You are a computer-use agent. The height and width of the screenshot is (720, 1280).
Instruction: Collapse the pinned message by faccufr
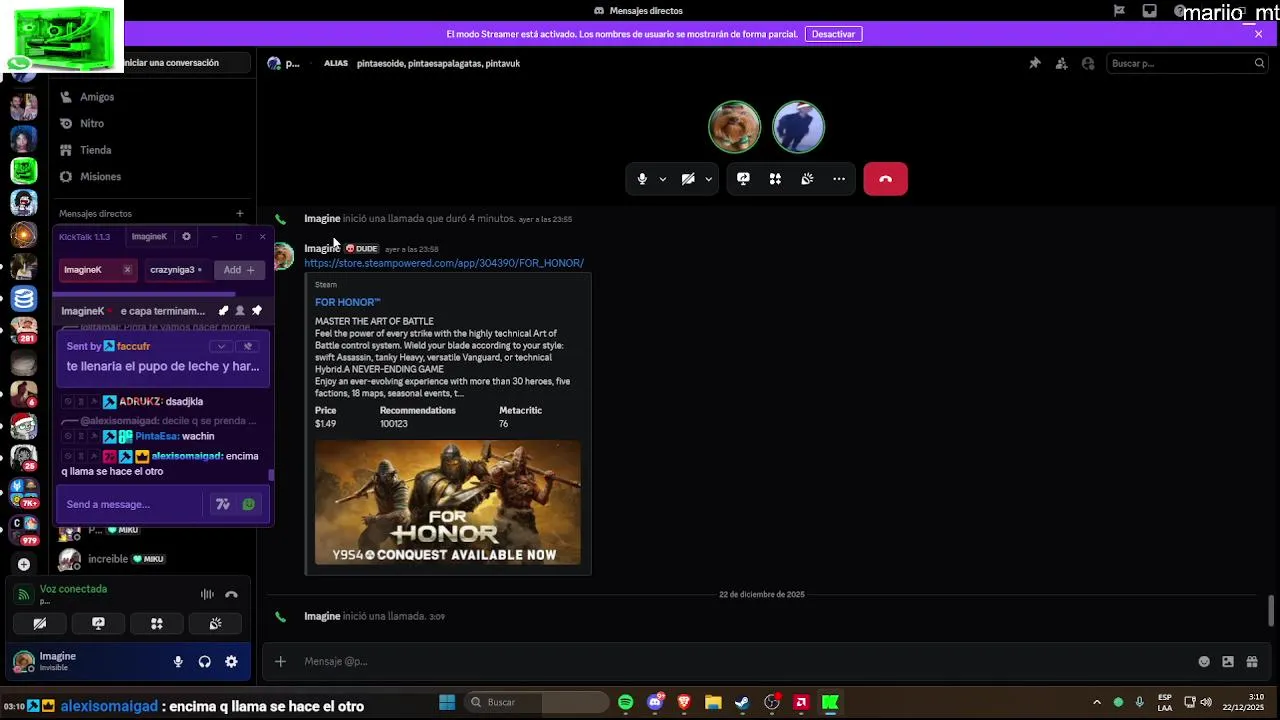click(x=221, y=346)
